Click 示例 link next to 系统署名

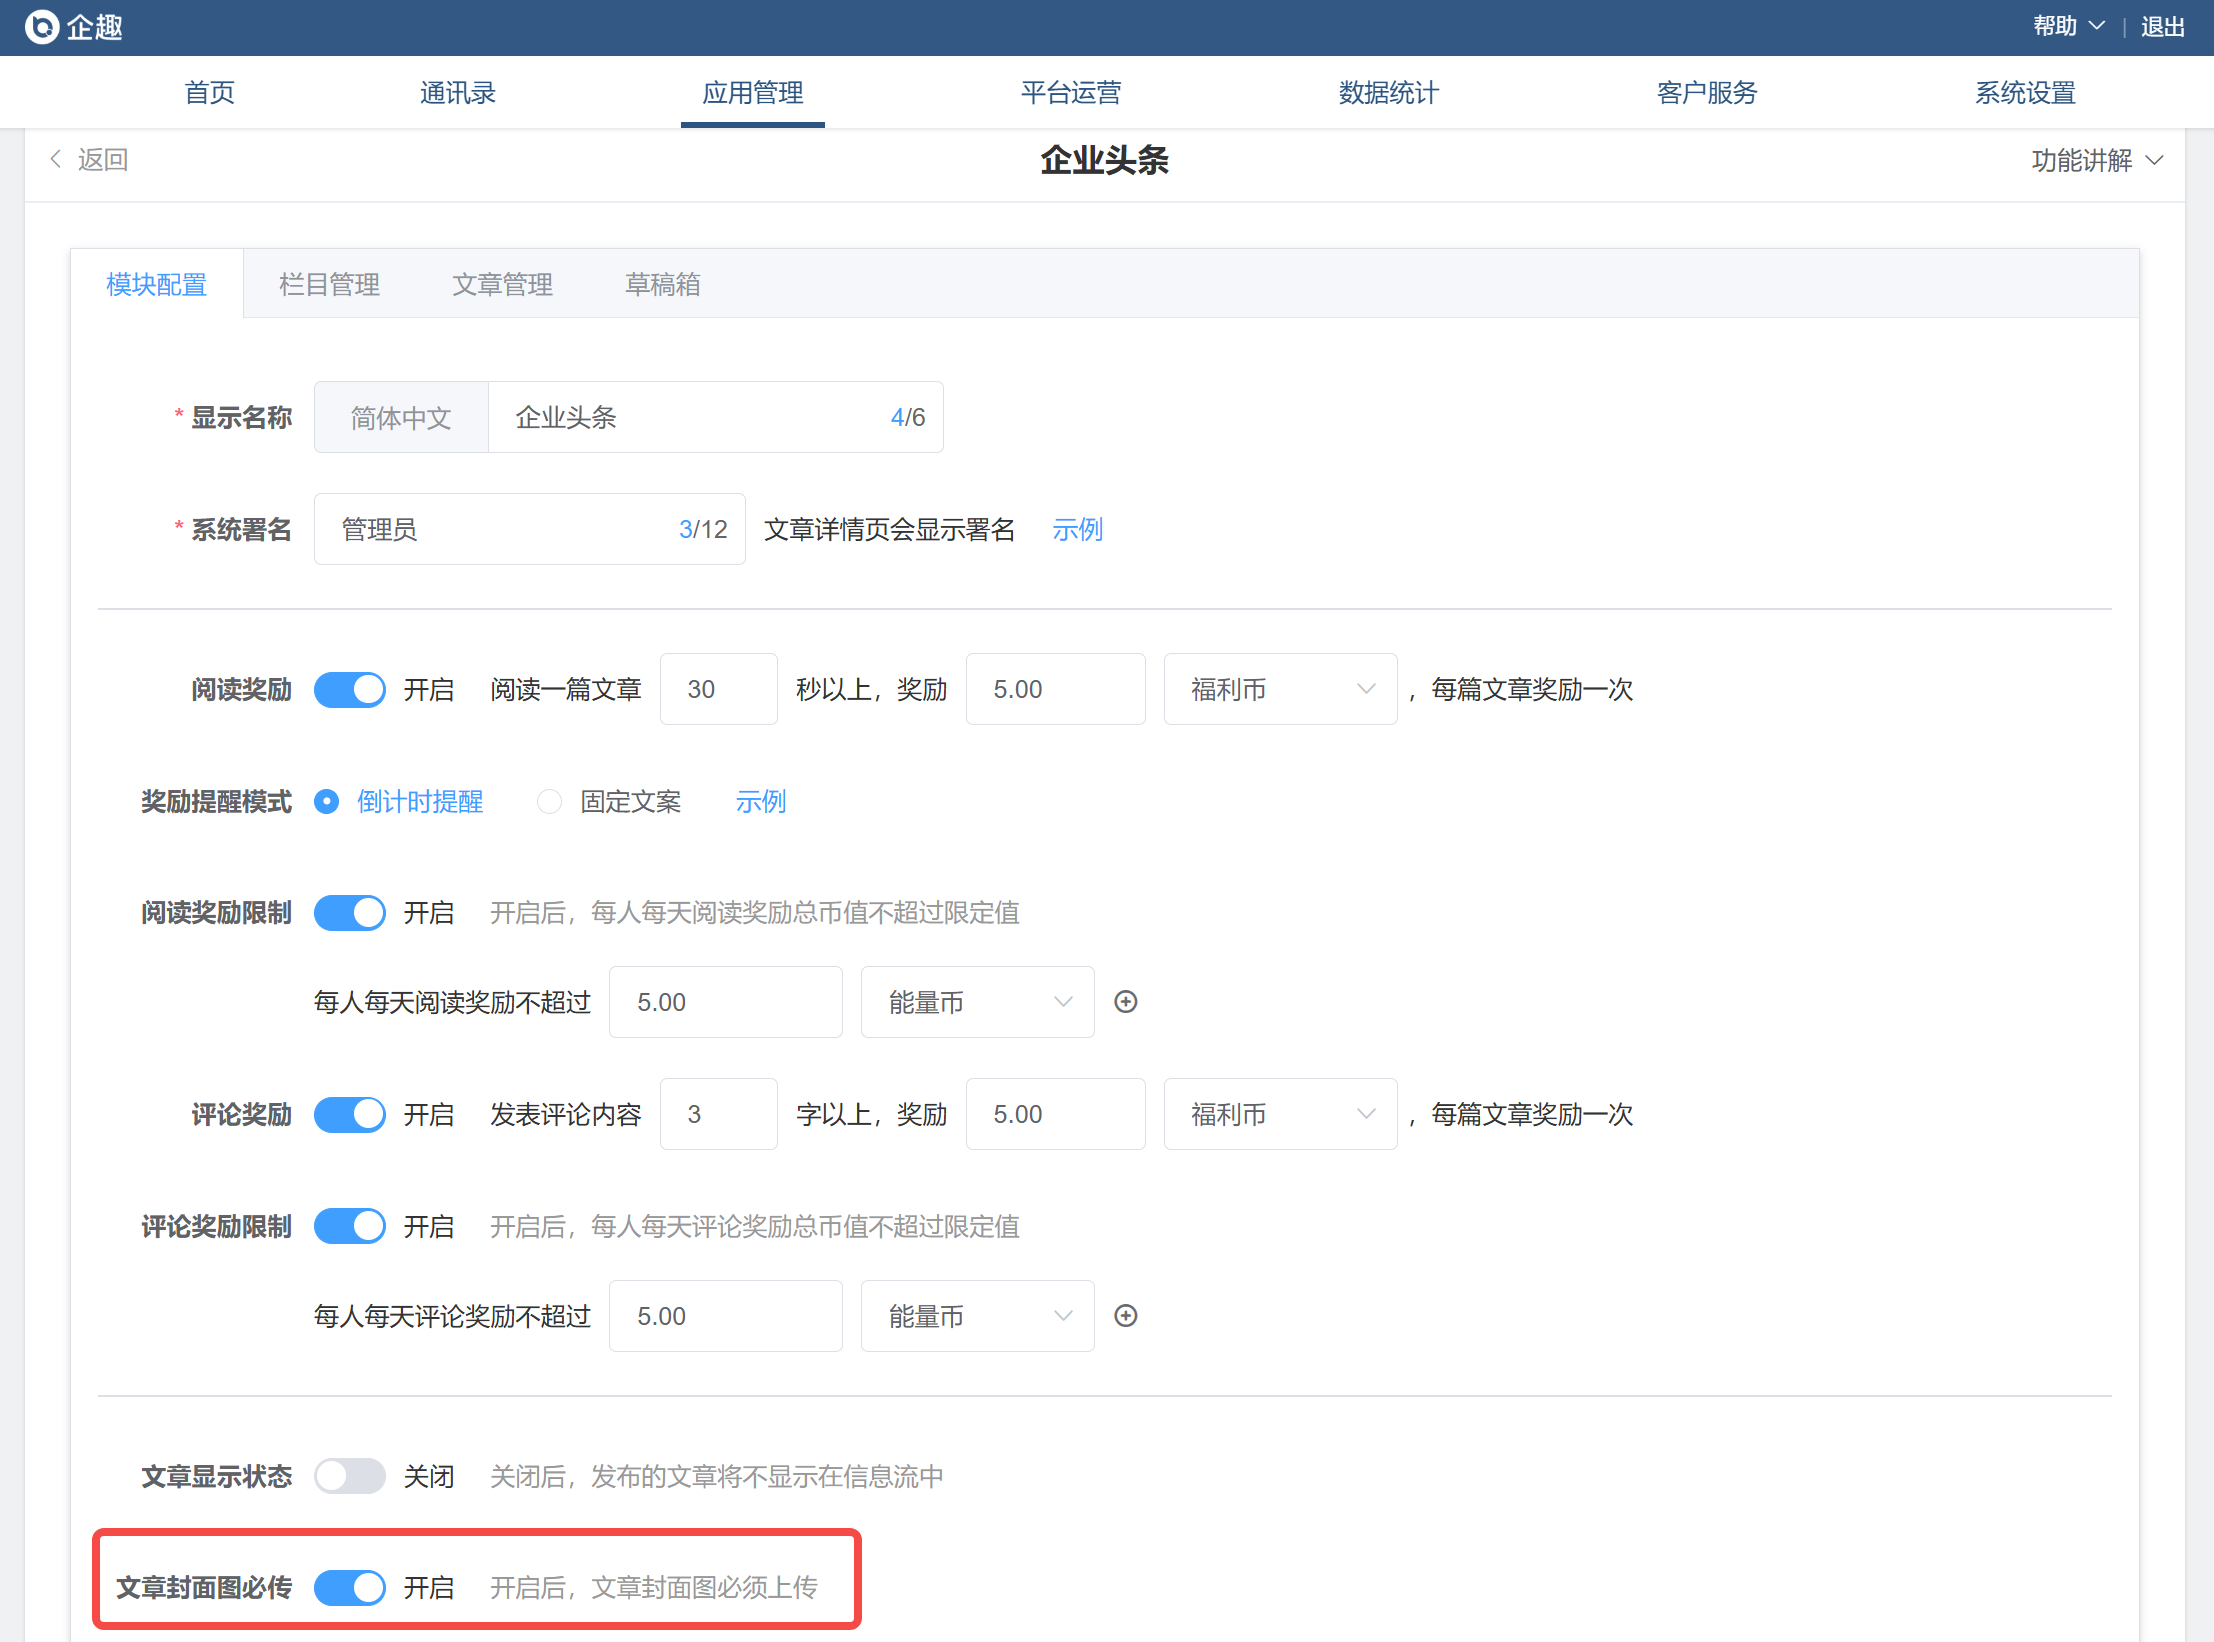(x=1077, y=529)
